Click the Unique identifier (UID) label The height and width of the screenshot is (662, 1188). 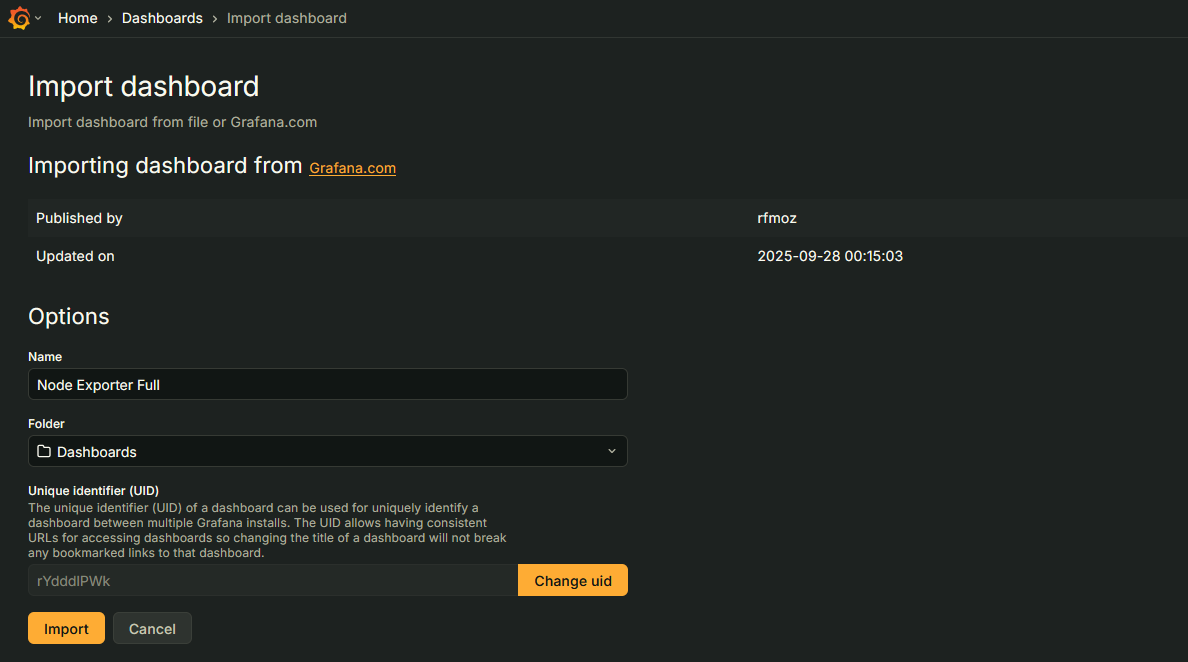click(94, 490)
